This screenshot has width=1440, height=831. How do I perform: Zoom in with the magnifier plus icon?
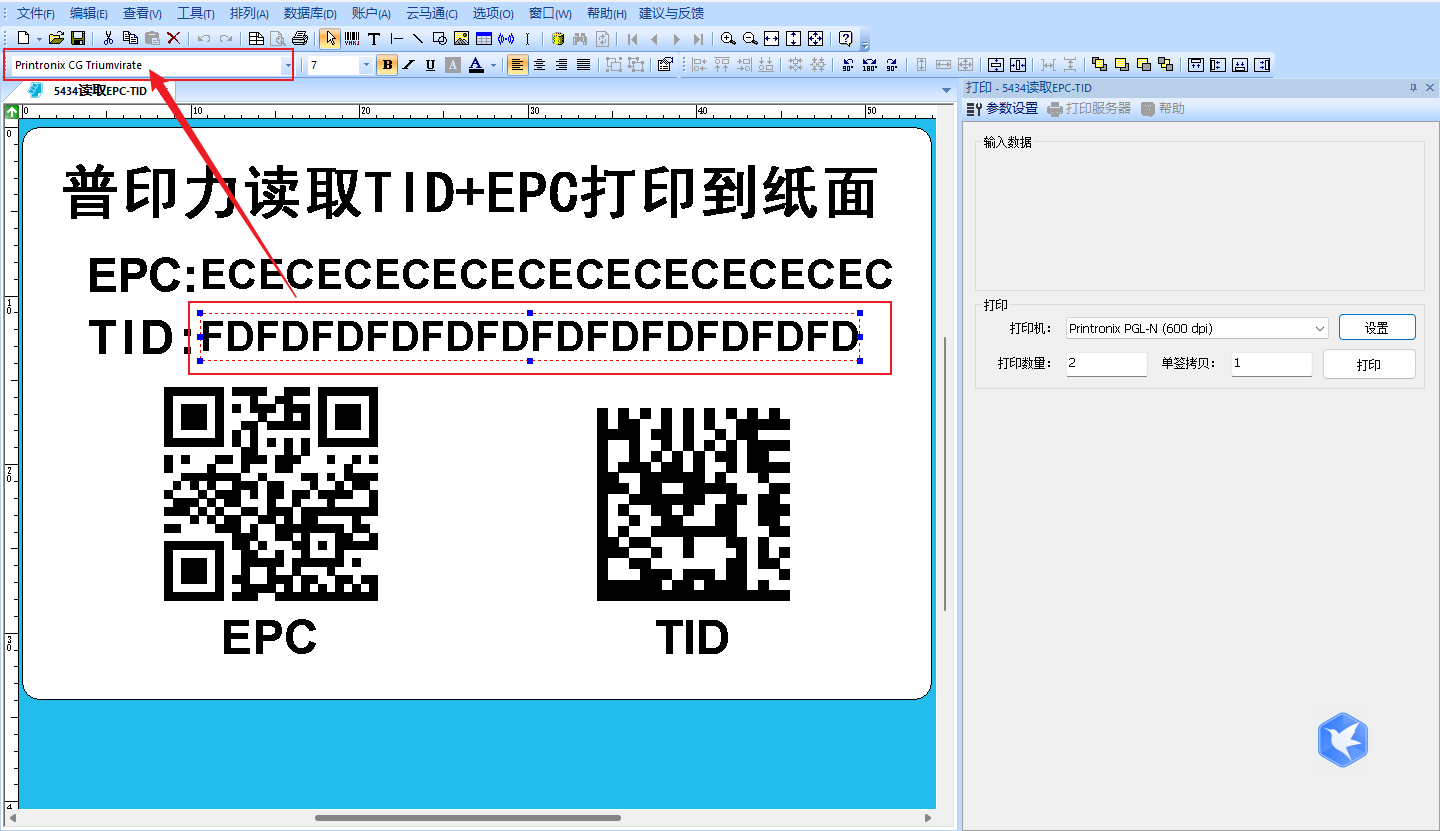(x=727, y=38)
